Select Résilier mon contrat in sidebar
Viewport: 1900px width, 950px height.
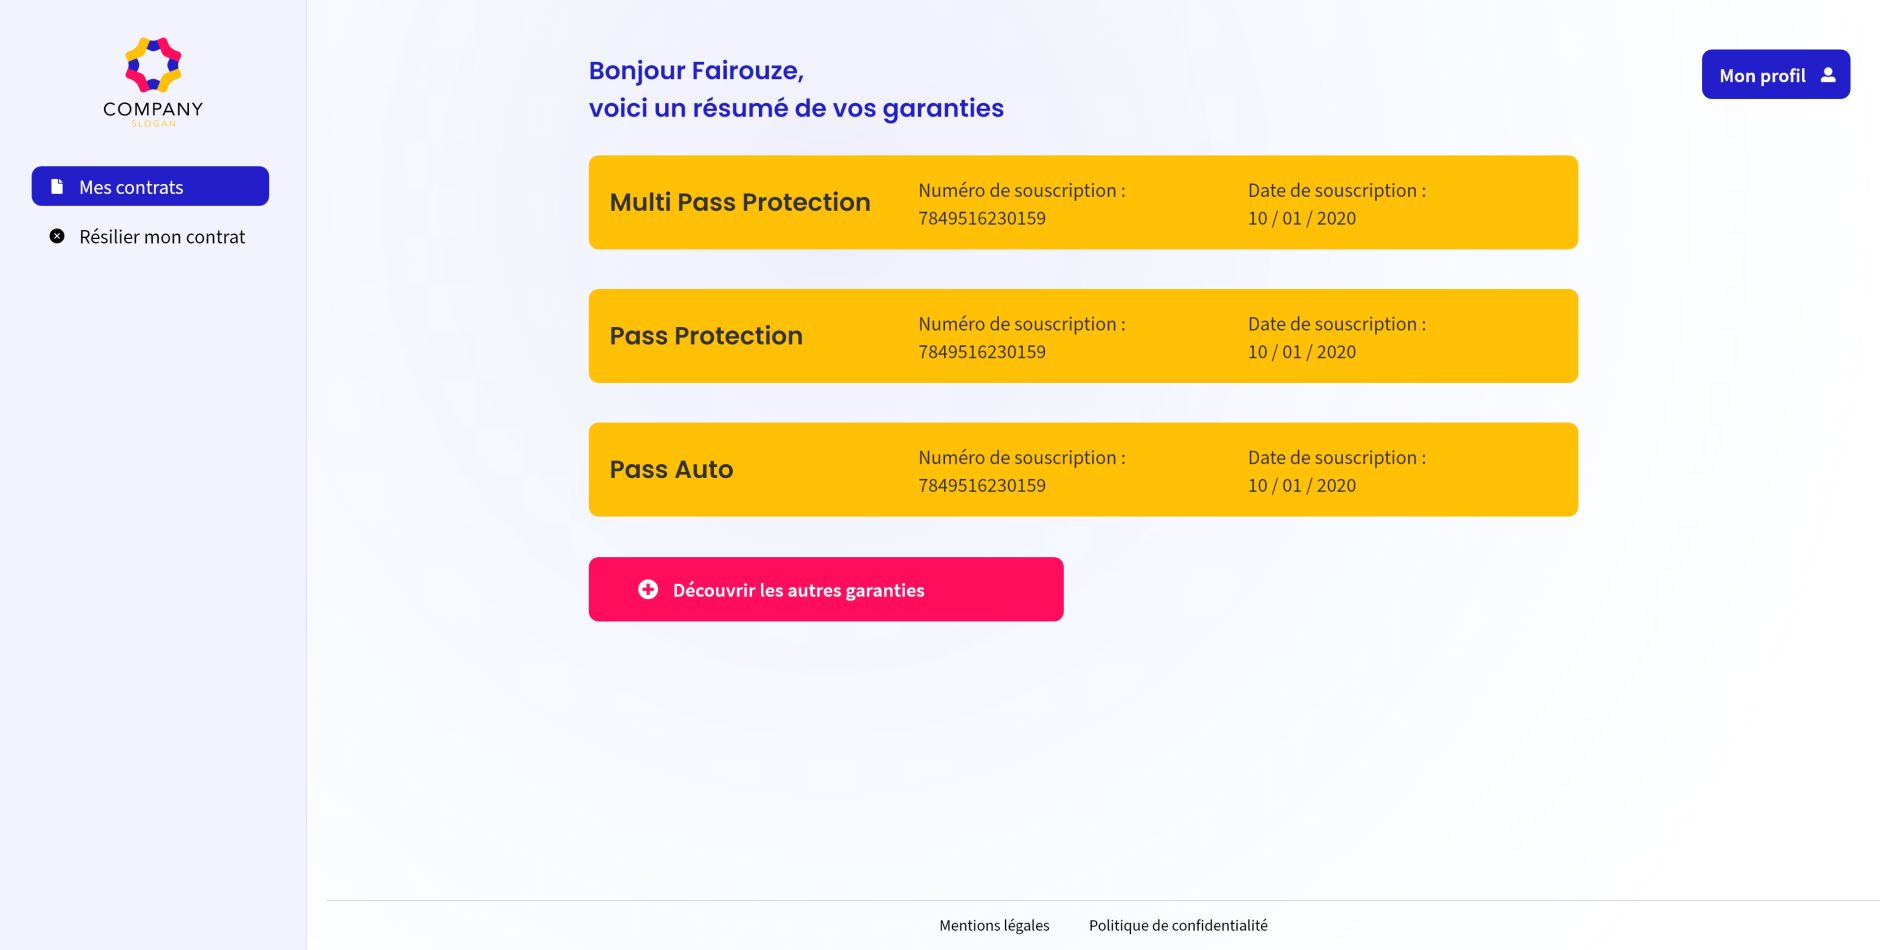point(162,237)
